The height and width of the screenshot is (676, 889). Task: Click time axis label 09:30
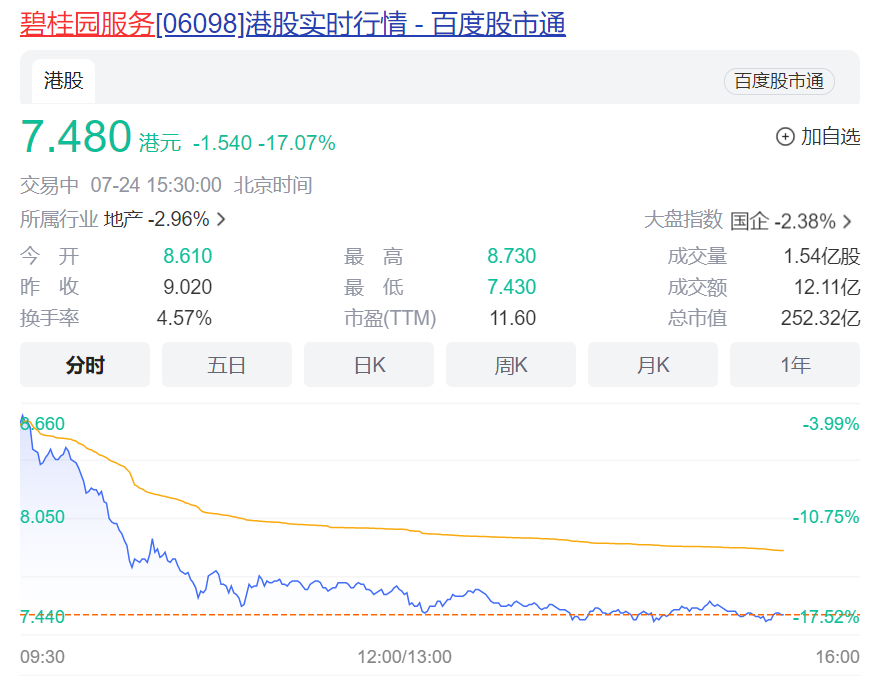coord(43,657)
